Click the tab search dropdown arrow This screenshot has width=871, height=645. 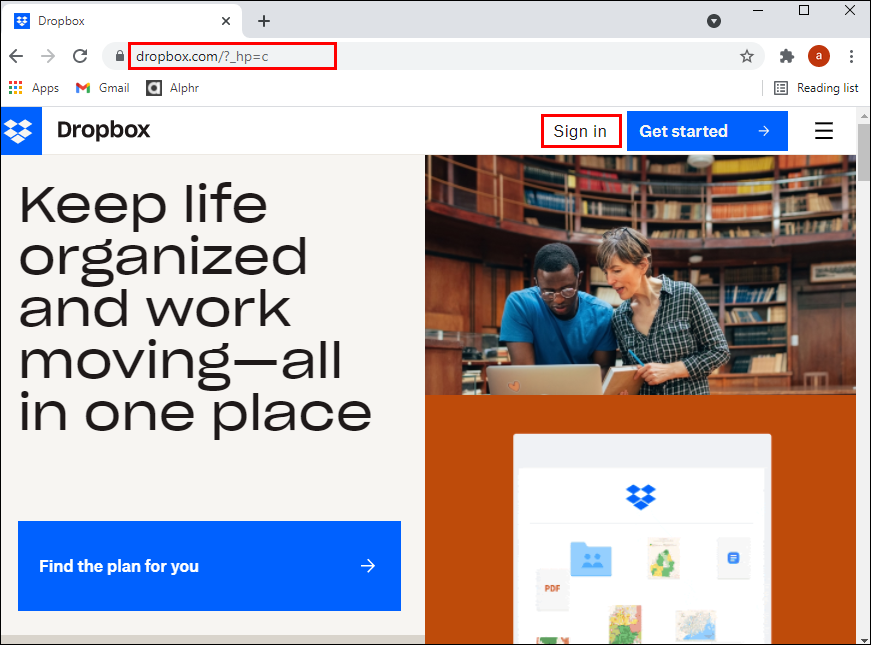(x=714, y=21)
